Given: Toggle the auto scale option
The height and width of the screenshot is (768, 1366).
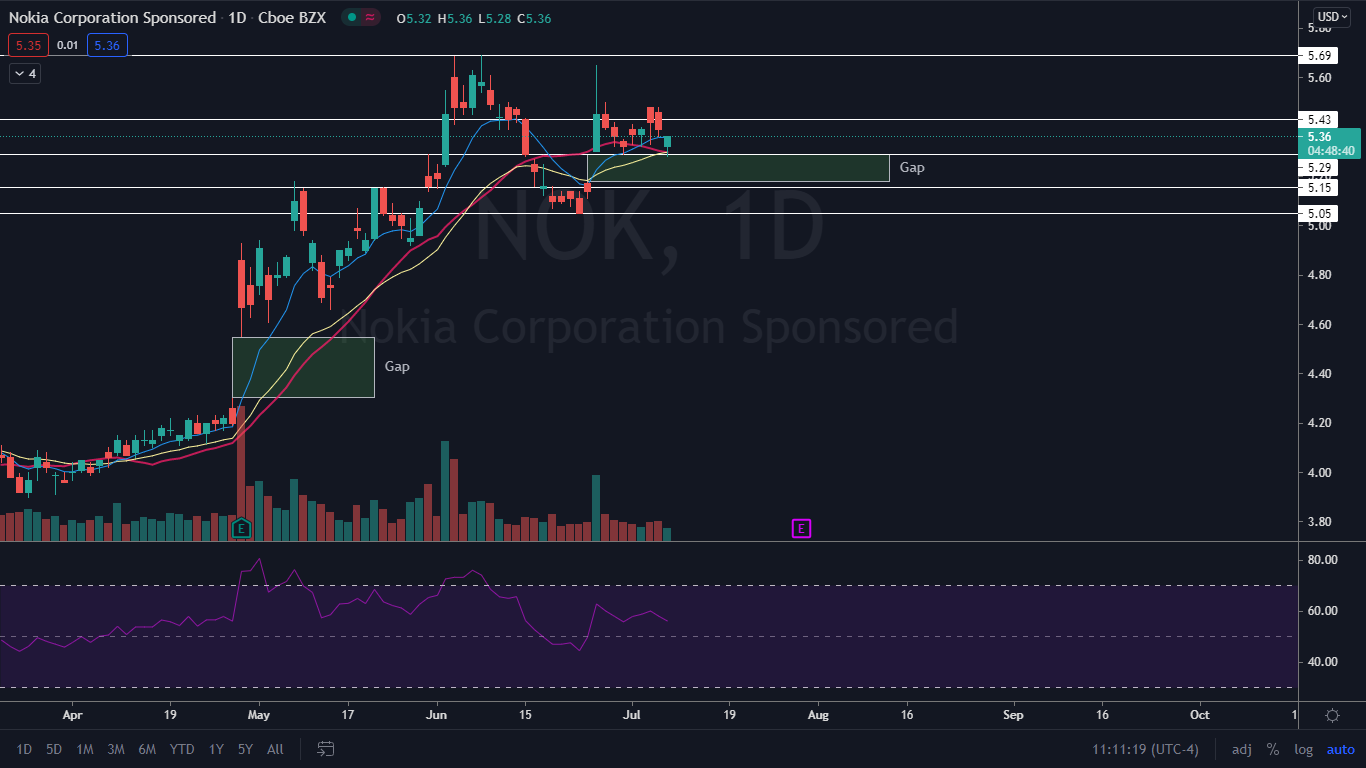Looking at the screenshot, I should [1340, 749].
